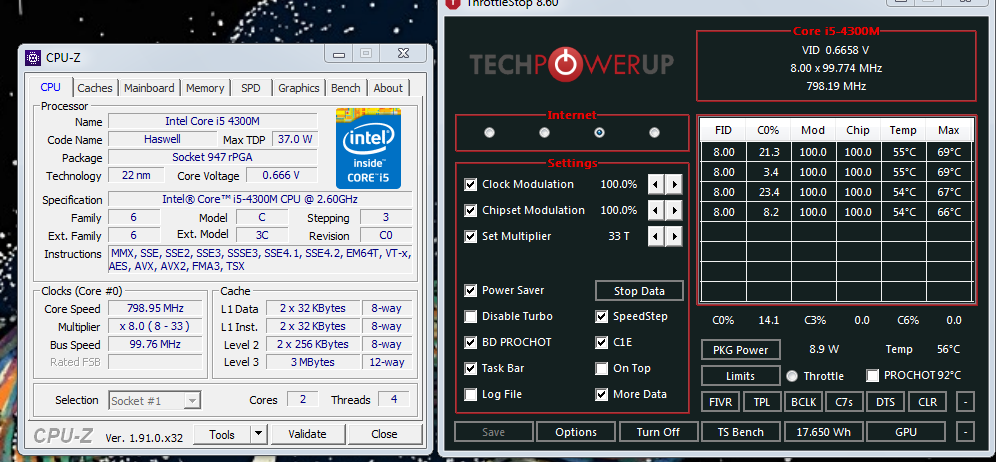The width and height of the screenshot is (996, 462).
Task: Switch to the Memory tab
Action: [x=205, y=88]
